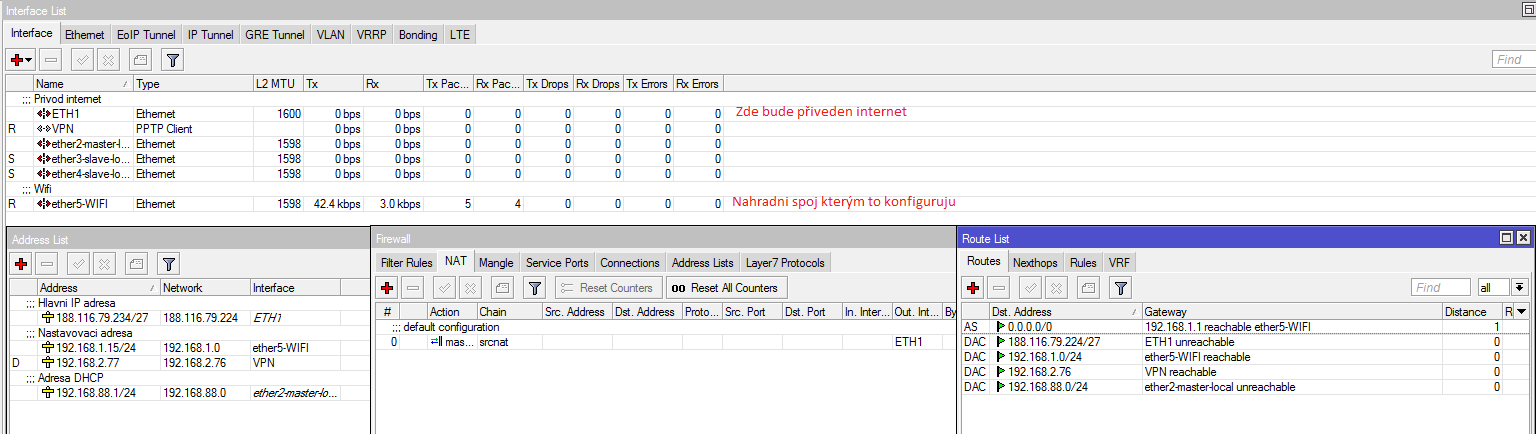Open EoIP Tunnel tab

point(146,34)
